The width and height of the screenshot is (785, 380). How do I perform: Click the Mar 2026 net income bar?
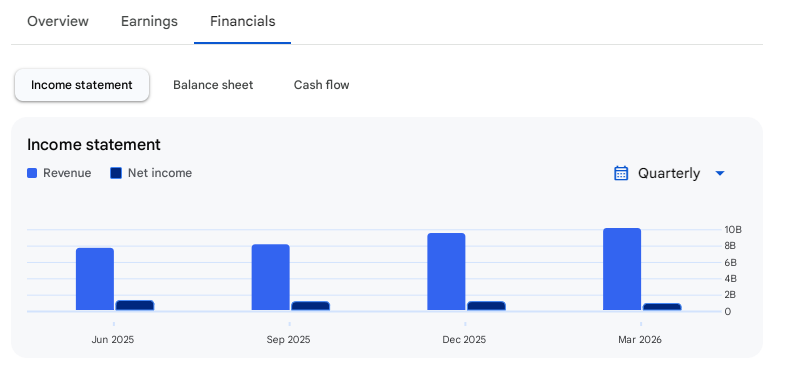(x=662, y=307)
